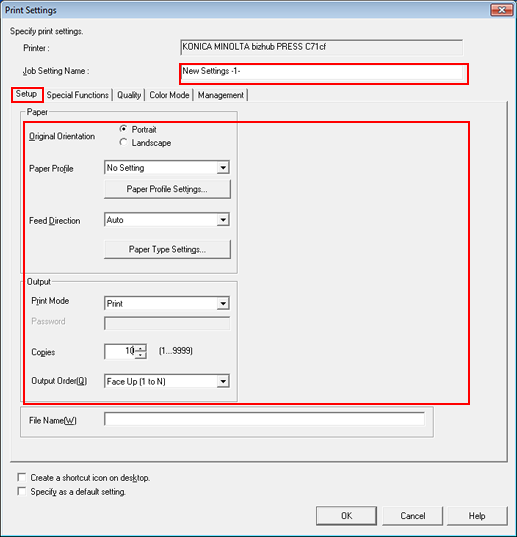
Task: Select the Portrait orientation radio button
Action: [x=123, y=129]
